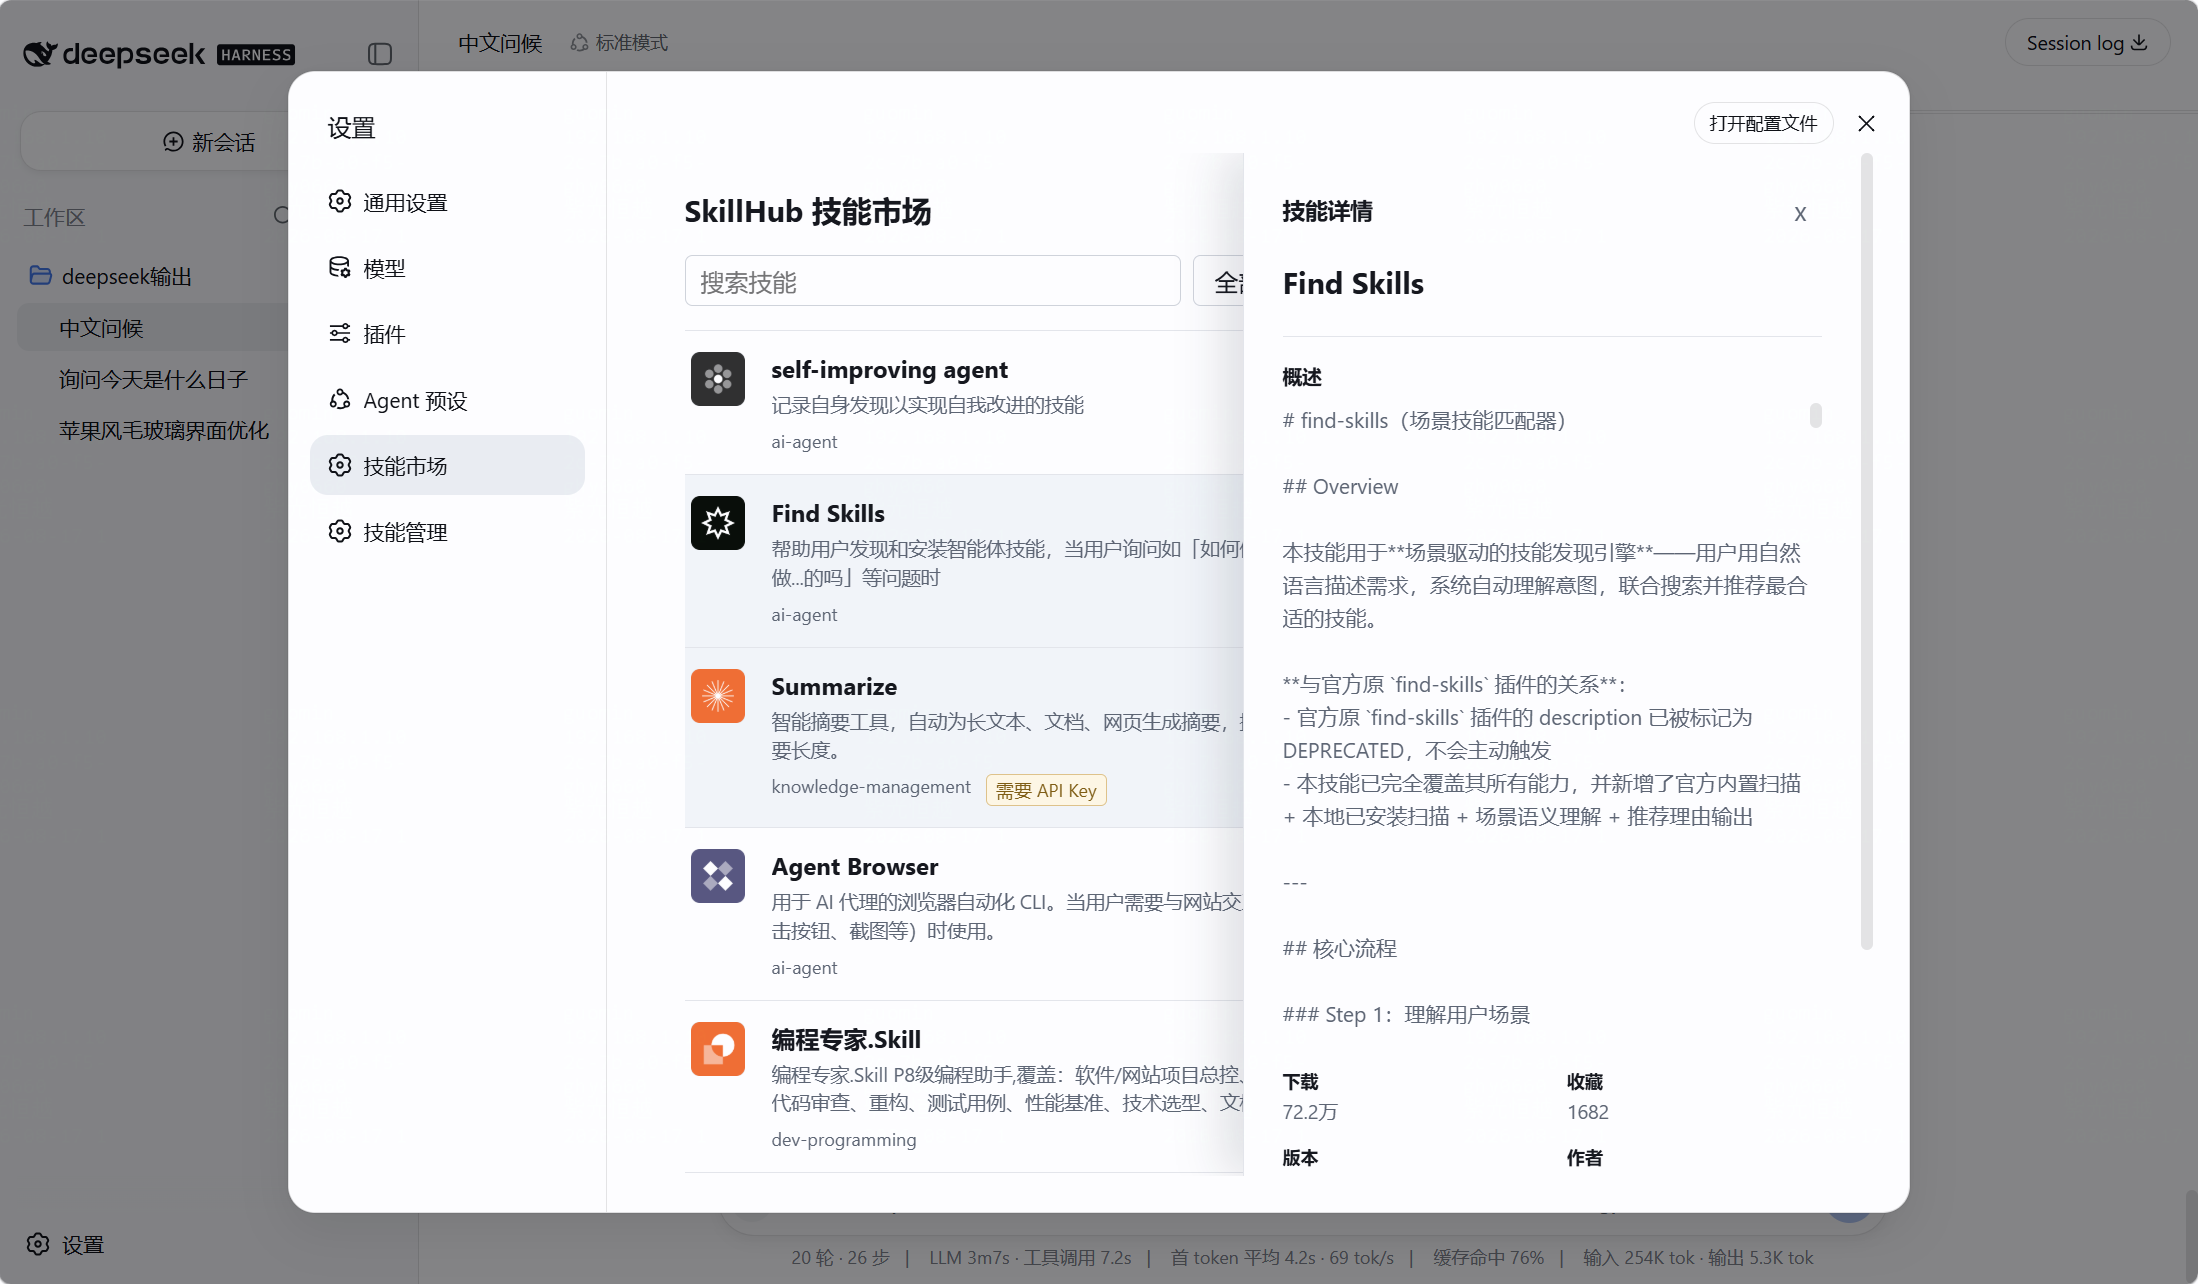Click the dev-programming tag
This screenshot has width=2198, height=1284.
844,1139
